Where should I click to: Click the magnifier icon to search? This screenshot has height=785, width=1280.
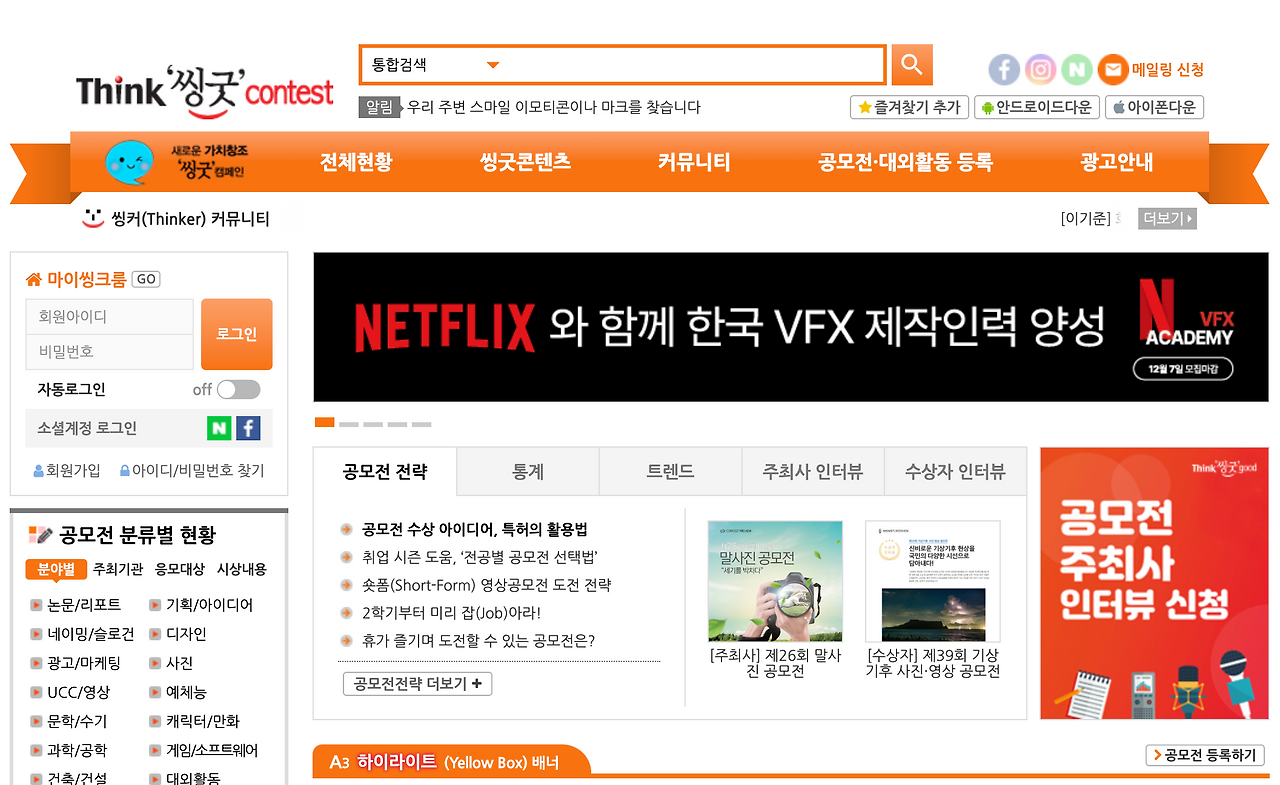pos(910,64)
